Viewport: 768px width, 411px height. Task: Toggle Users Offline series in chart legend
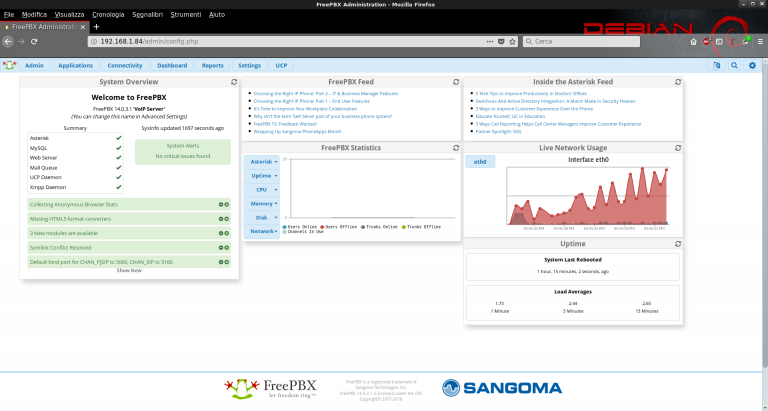338,227
